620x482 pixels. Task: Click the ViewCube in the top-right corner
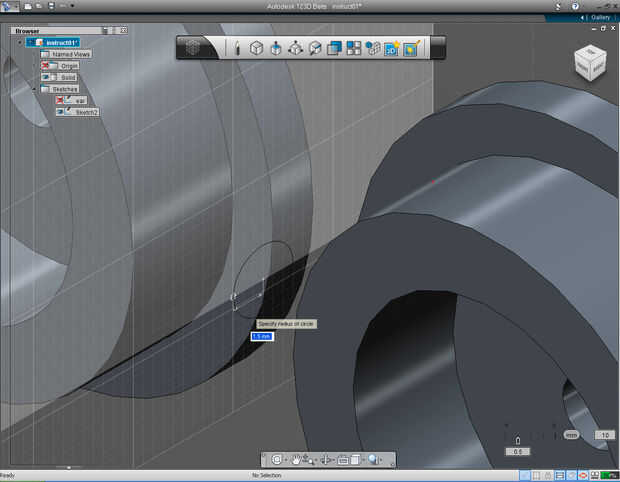(x=588, y=64)
